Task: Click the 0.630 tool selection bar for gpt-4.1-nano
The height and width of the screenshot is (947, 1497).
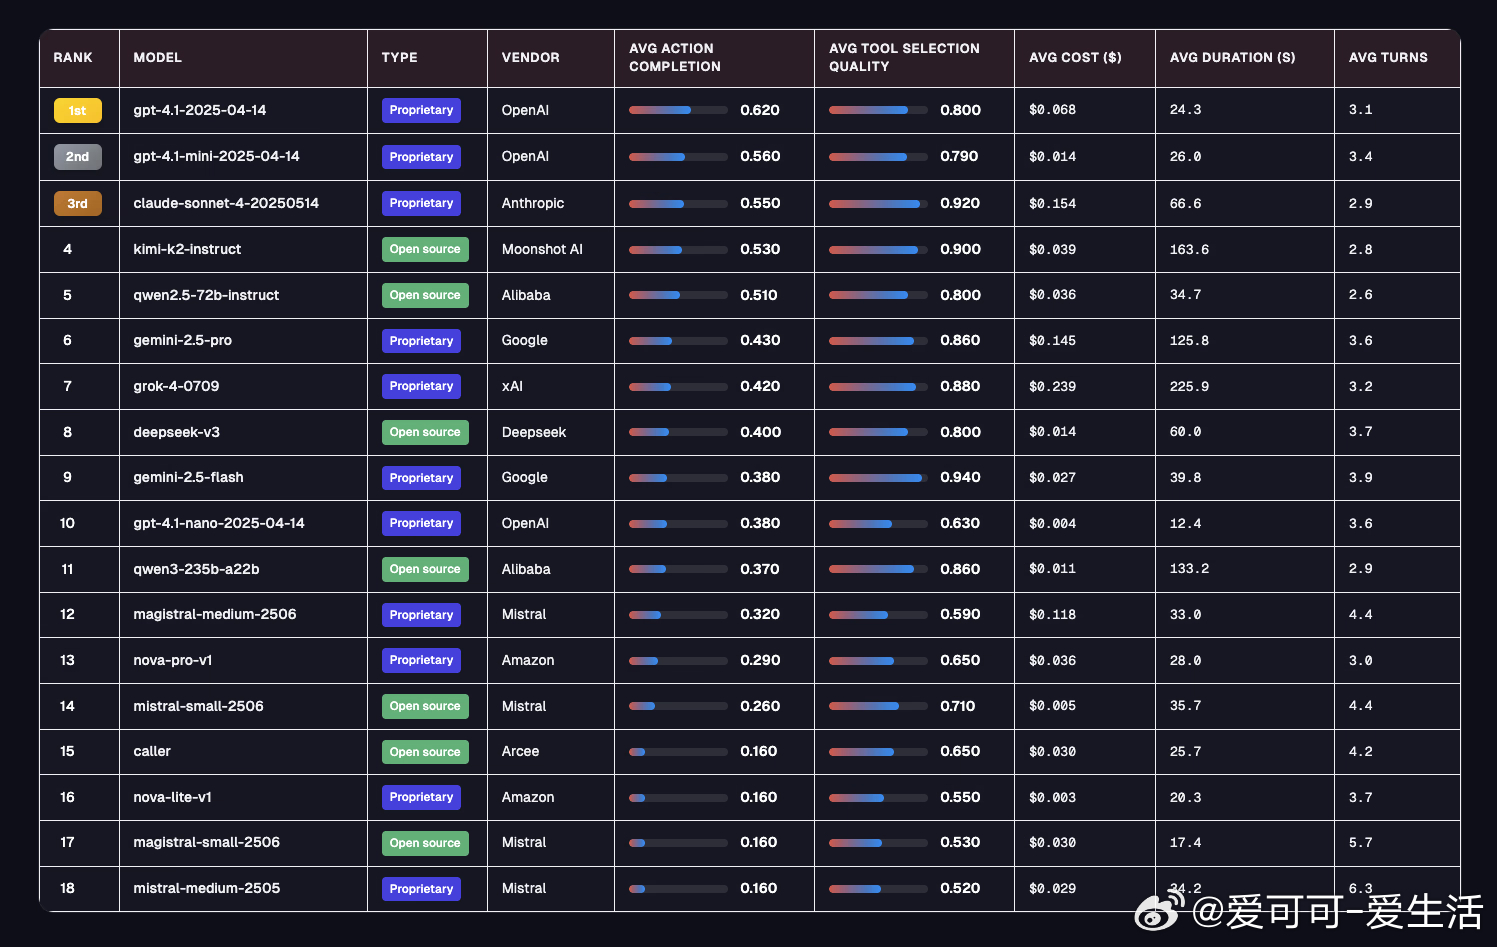Action: 878,523
